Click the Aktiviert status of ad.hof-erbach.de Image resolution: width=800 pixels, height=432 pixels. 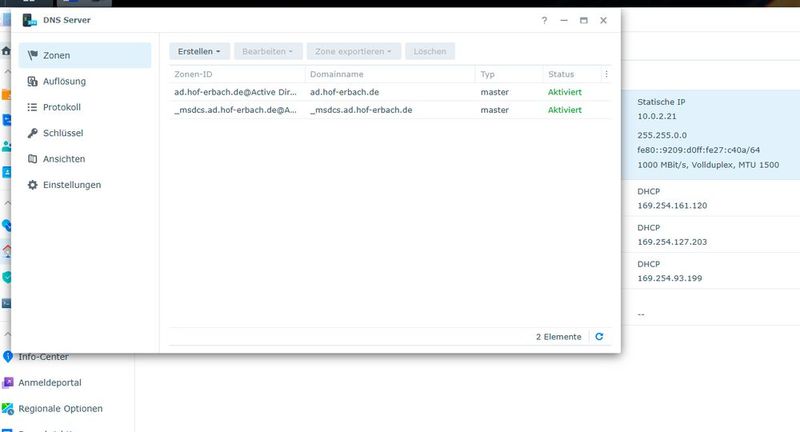point(565,92)
